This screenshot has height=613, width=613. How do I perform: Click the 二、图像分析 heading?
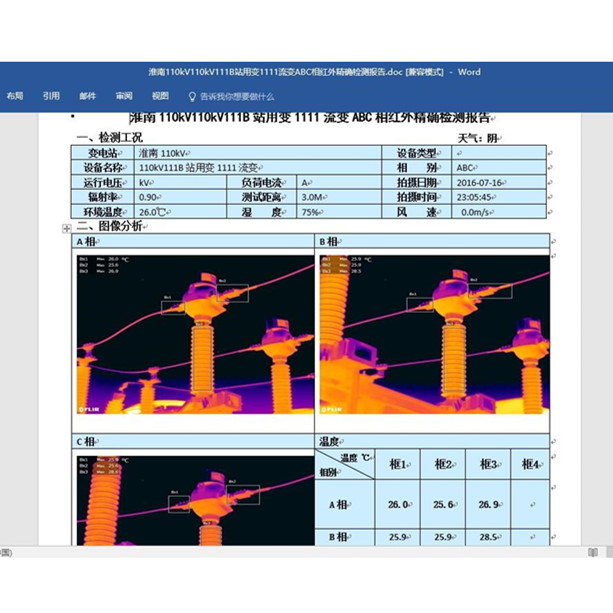(112, 226)
